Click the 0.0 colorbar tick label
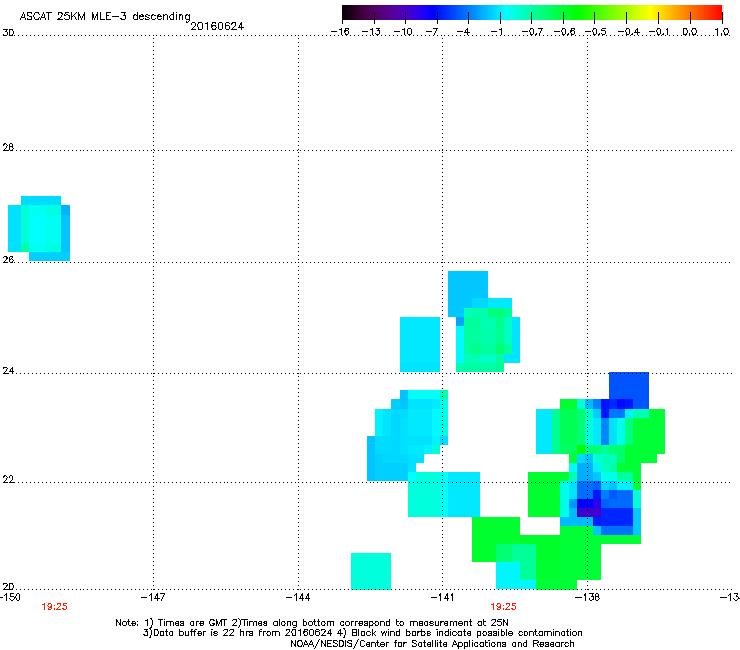 690,32
